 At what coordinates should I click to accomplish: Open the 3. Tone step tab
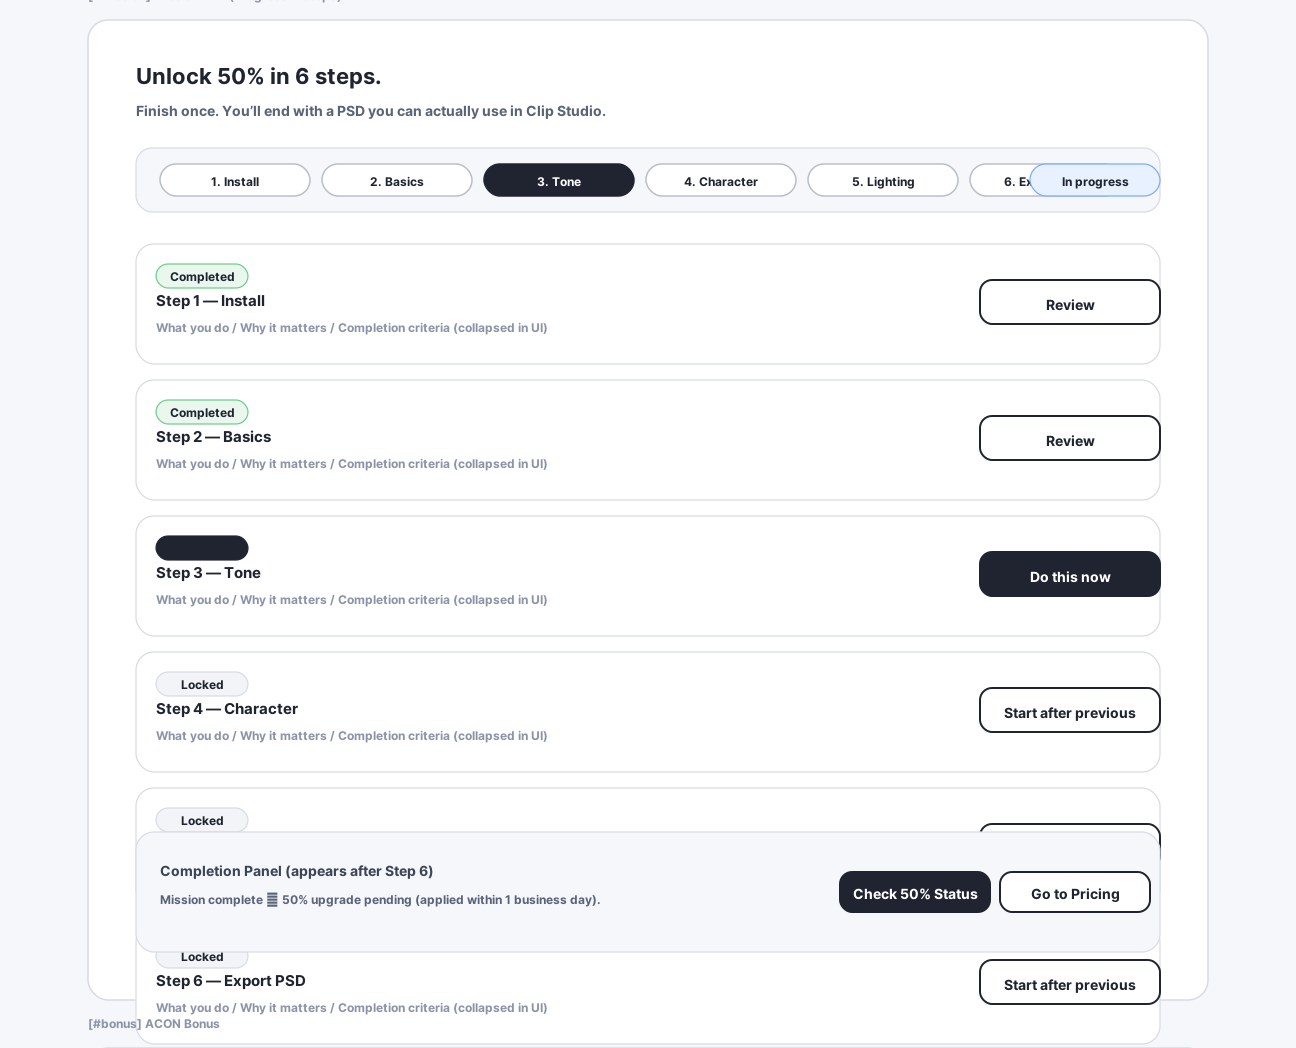(x=559, y=181)
